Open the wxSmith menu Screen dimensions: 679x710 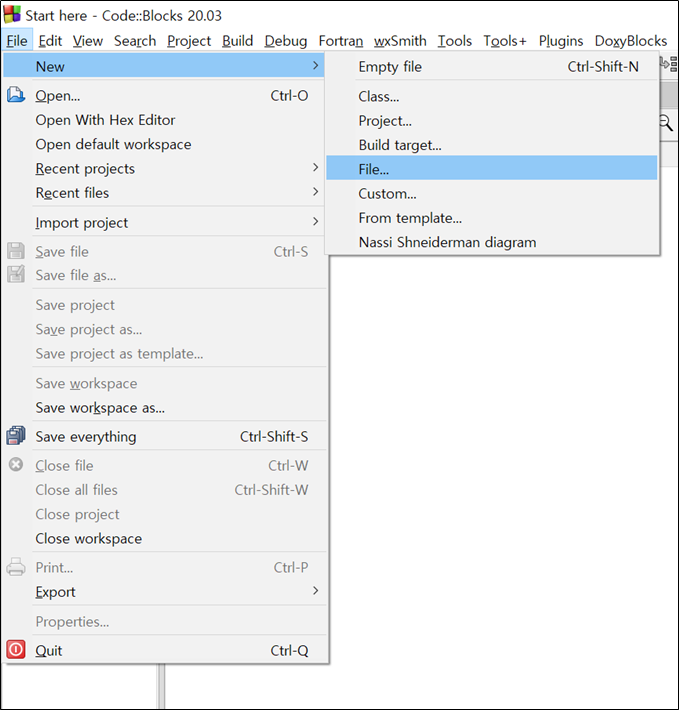400,41
